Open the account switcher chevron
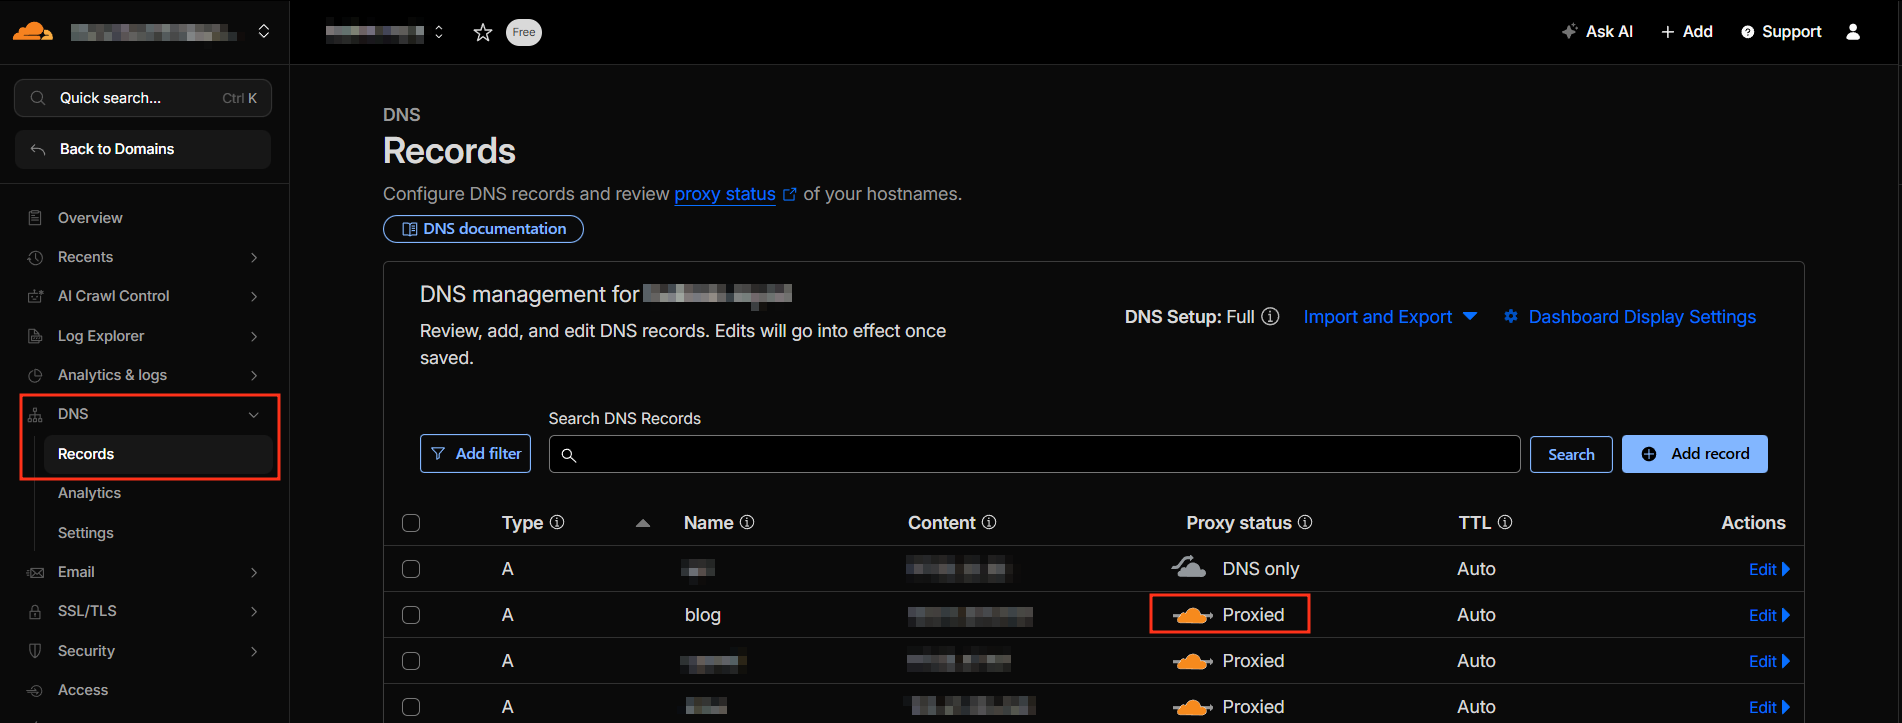The width and height of the screenshot is (1902, 723). pyautogui.click(x=264, y=31)
